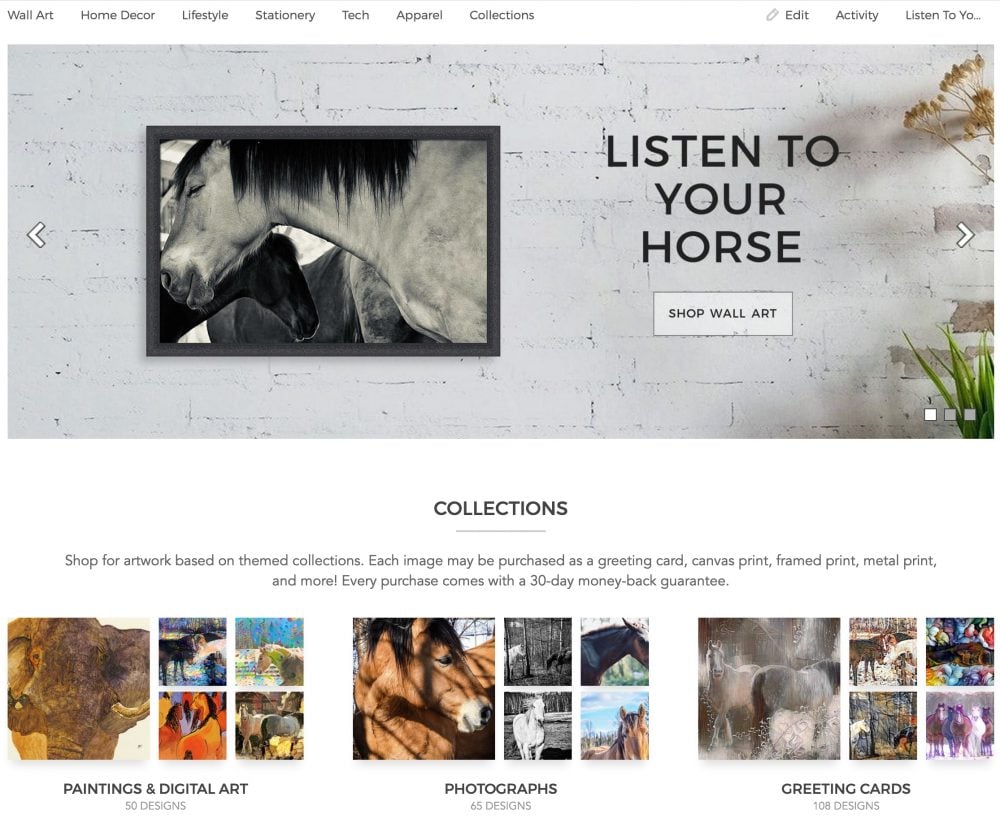Screen dimensions: 1000x823
Task: Open the Wall Art menu
Action: coord(30,15)
